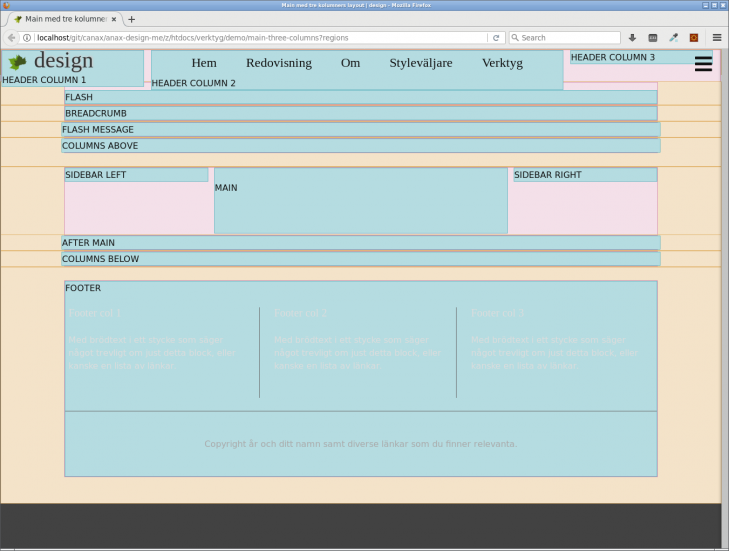The image size is (729, 551).
Task: Go to Redovisning in the navbar
Action: [x=279, y=63]
